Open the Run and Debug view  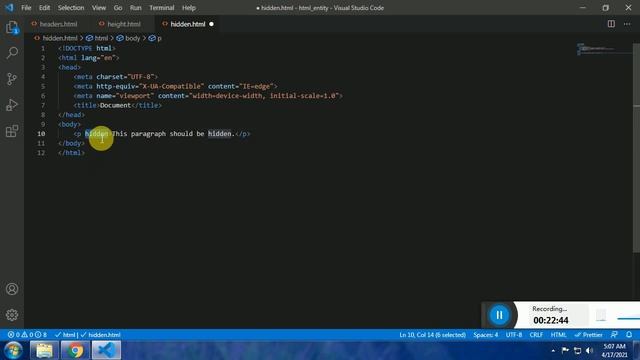click(x=12, y=105)
